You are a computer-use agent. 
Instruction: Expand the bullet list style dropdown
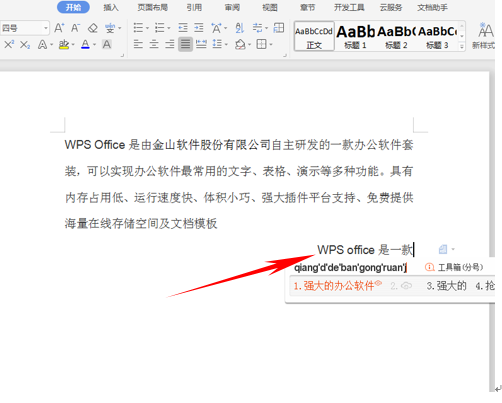point(147,28)
